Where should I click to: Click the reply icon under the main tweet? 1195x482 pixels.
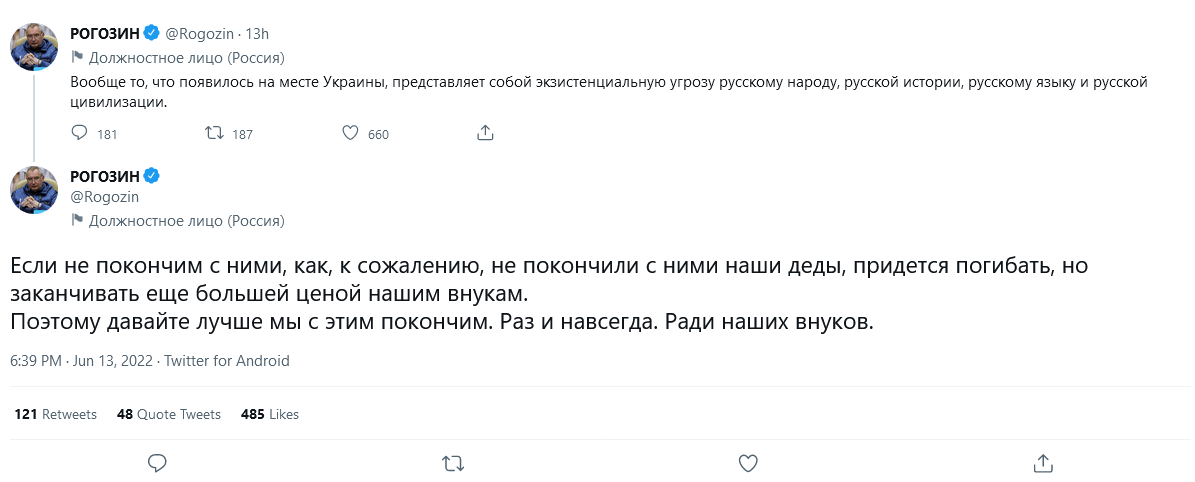coord(156,463)
